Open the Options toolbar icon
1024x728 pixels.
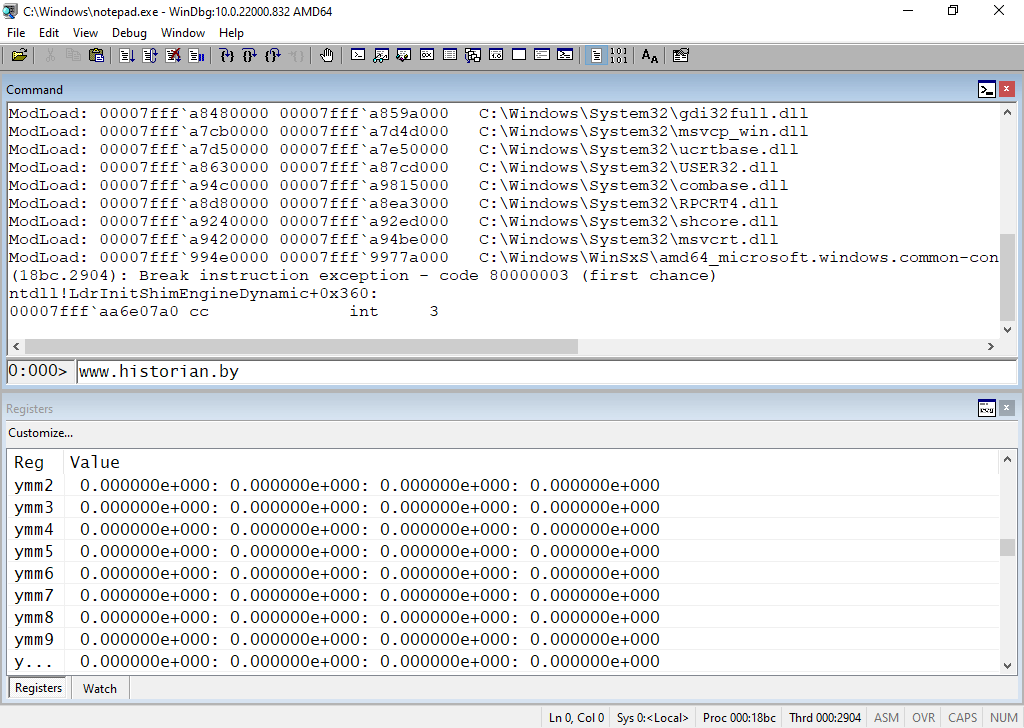click(681, 56)
